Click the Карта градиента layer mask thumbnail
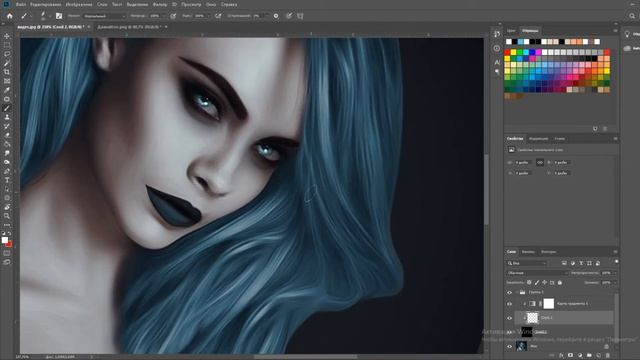 (549, 303)
